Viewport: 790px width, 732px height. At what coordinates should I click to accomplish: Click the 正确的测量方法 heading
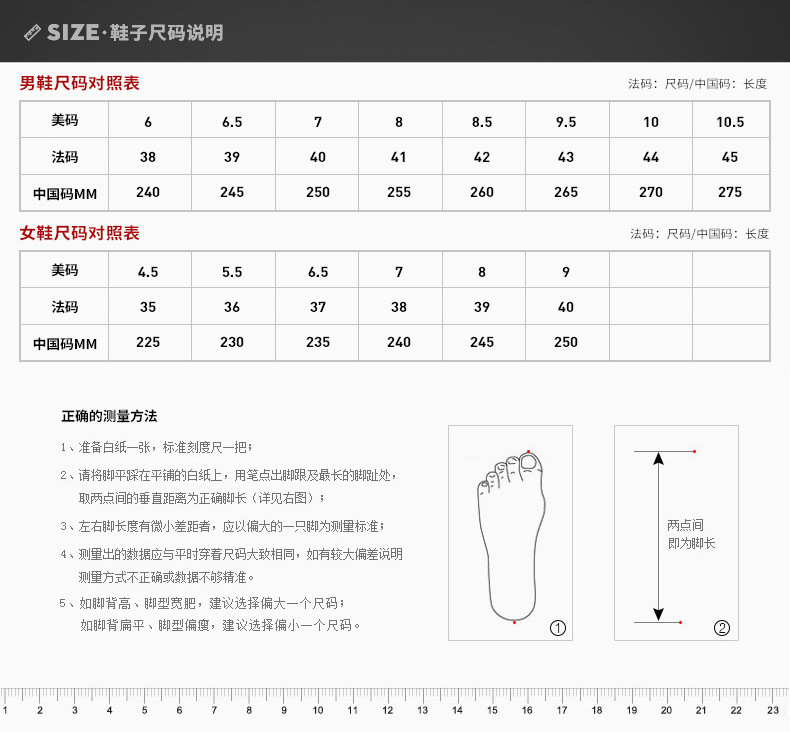(109, 416)
